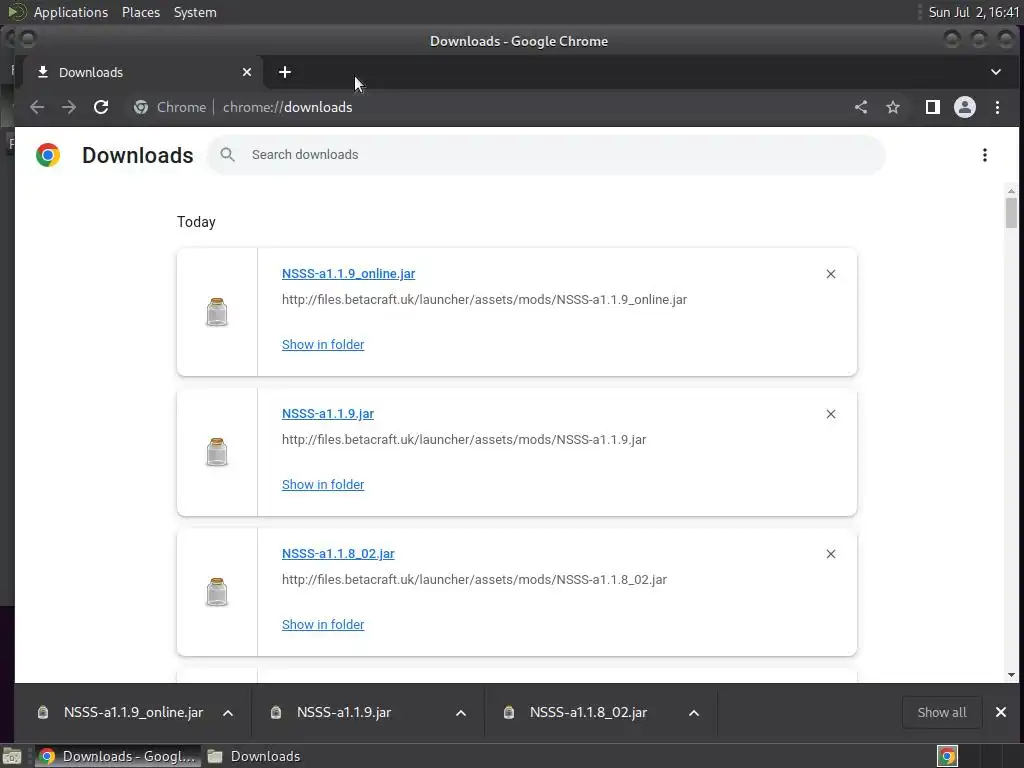This screenshot has height=768, width=1024.
Task: Focus the Search downloads field
Action: [x=546, y=155]
